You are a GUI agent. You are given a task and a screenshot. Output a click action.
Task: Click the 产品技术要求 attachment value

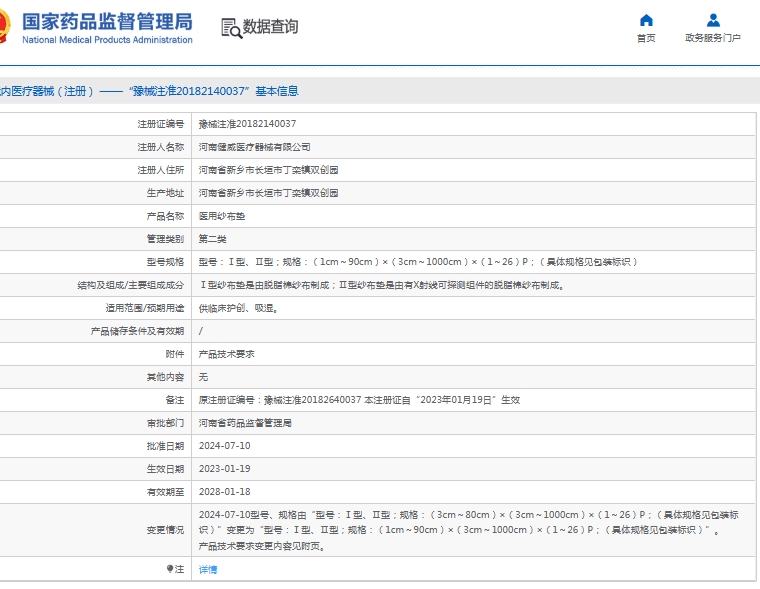(226, 354)
